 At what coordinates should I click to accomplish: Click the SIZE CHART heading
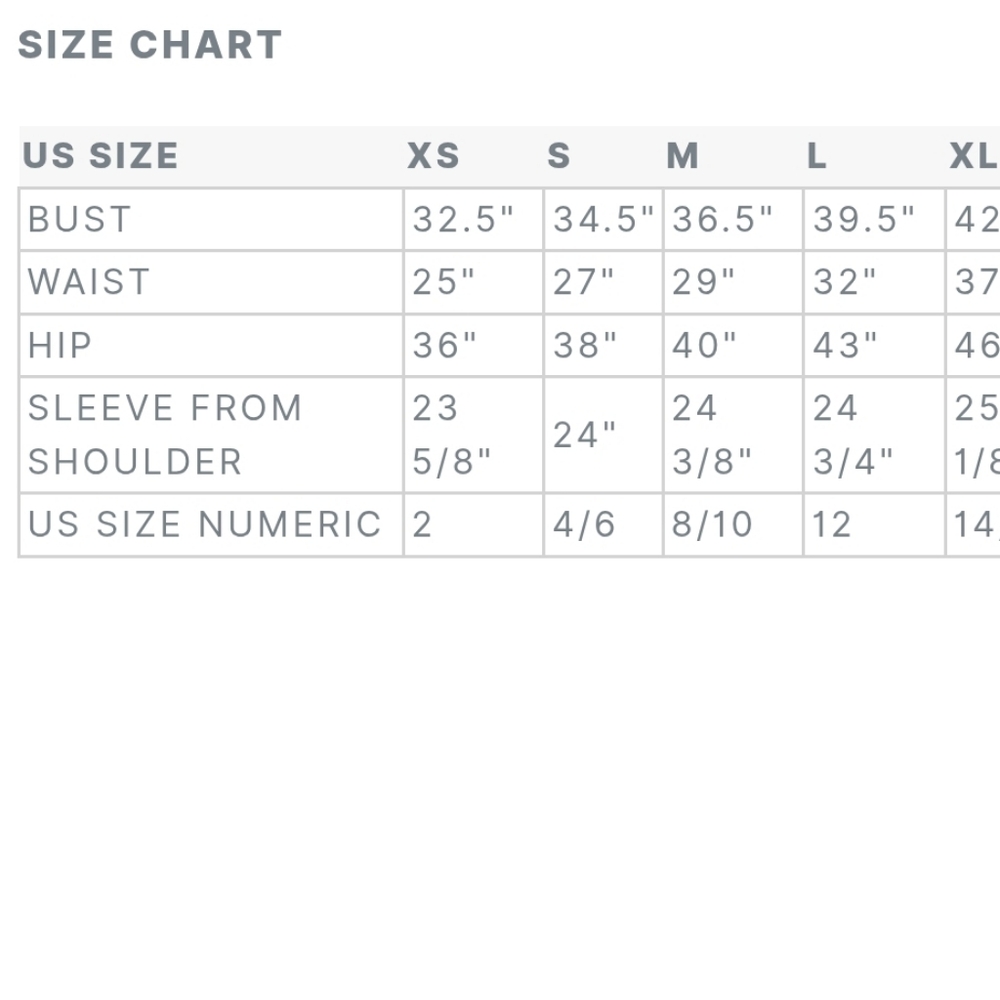150,45
